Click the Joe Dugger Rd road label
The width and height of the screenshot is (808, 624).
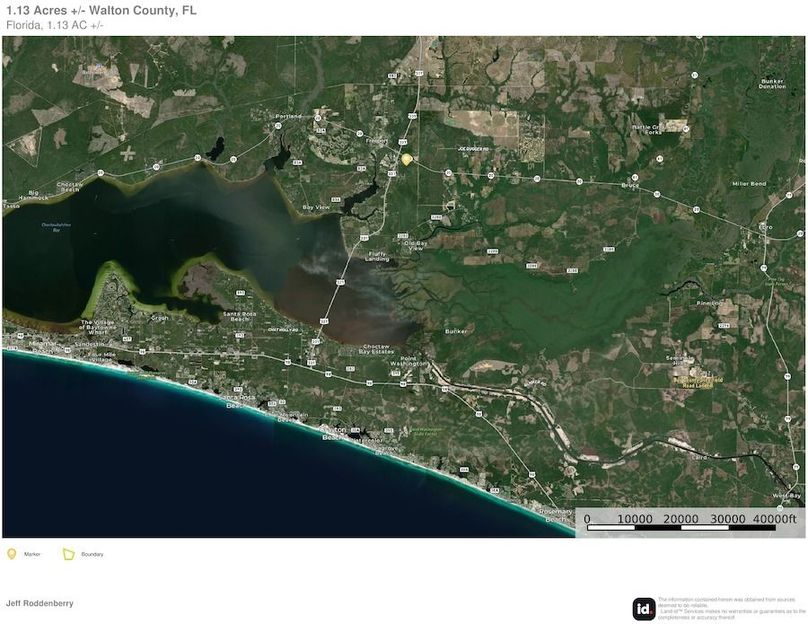pyautogui.click(x=474, y=148)
